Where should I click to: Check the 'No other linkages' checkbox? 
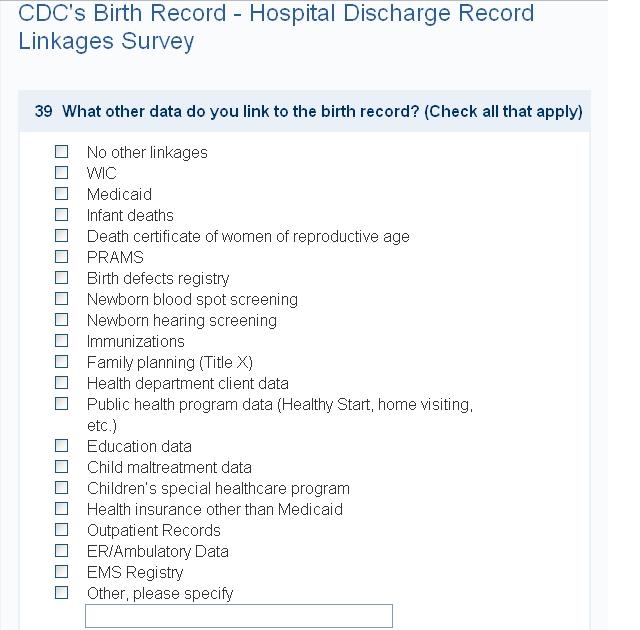62,152
